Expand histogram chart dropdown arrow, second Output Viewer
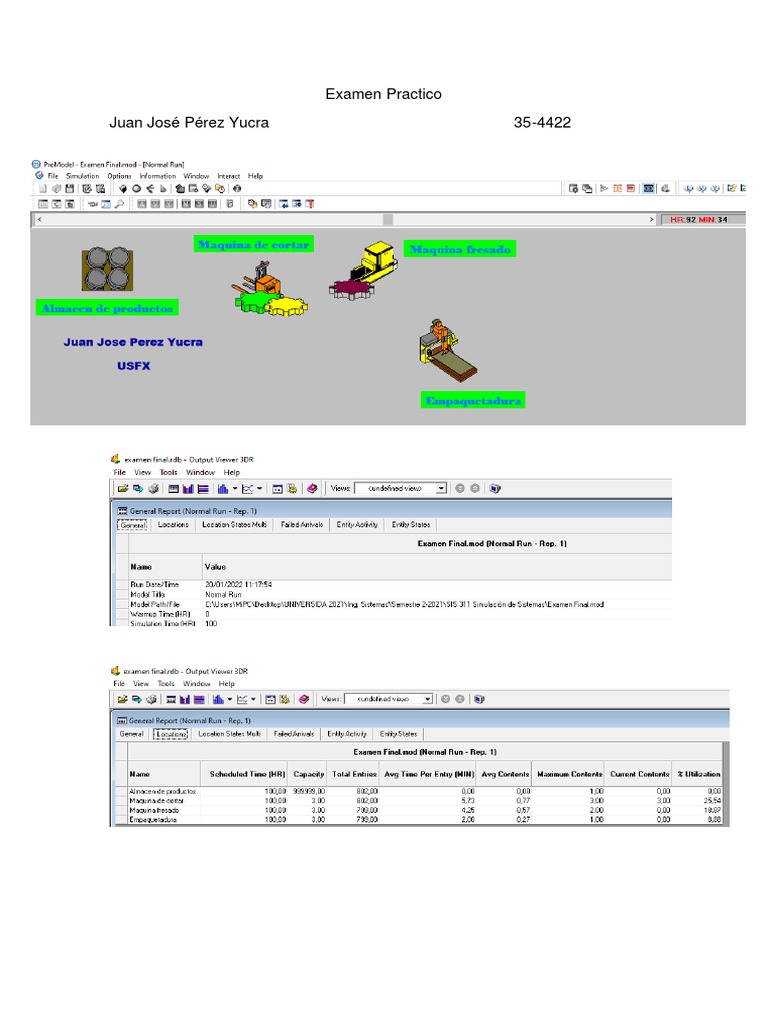Screen dimensions: 768x1024 coord(229,699)
